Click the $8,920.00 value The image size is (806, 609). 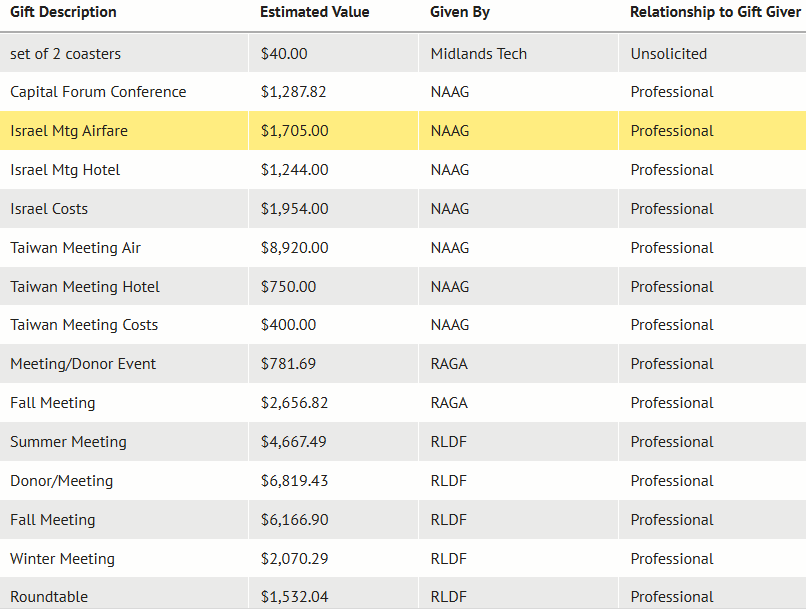tap(295, 248)
